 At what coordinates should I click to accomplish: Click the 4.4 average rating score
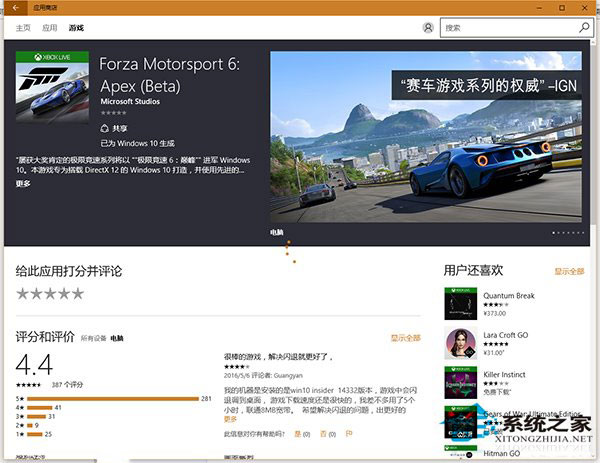34,365
